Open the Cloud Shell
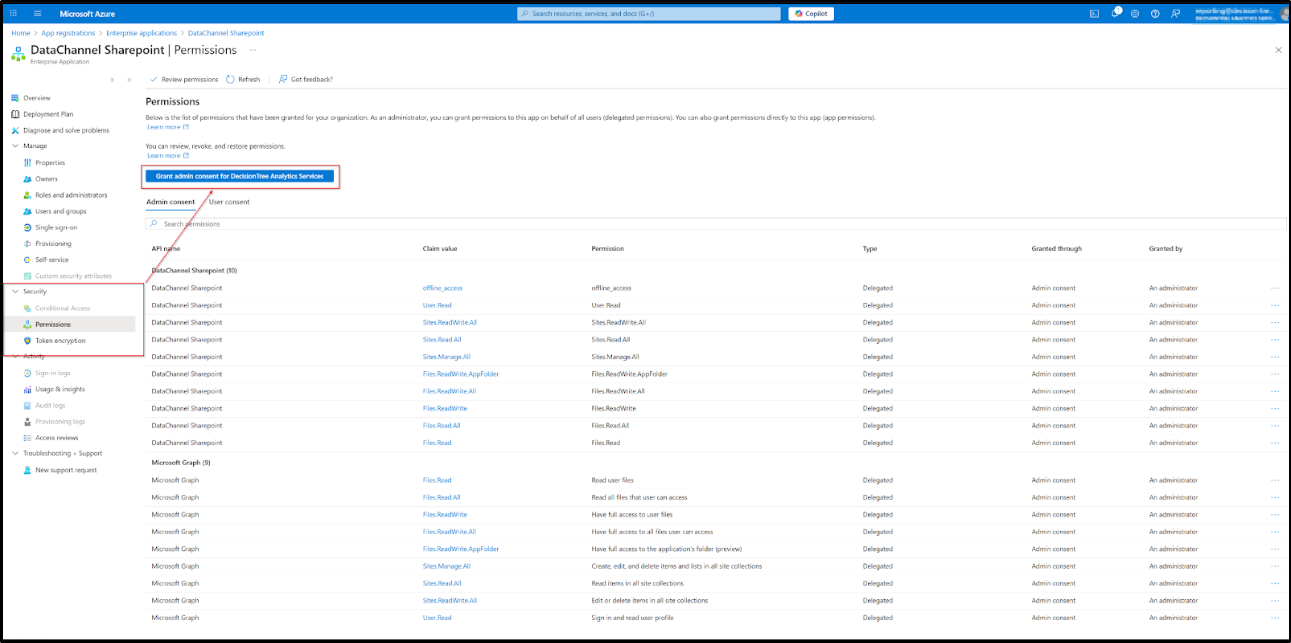 [1095, 13]
